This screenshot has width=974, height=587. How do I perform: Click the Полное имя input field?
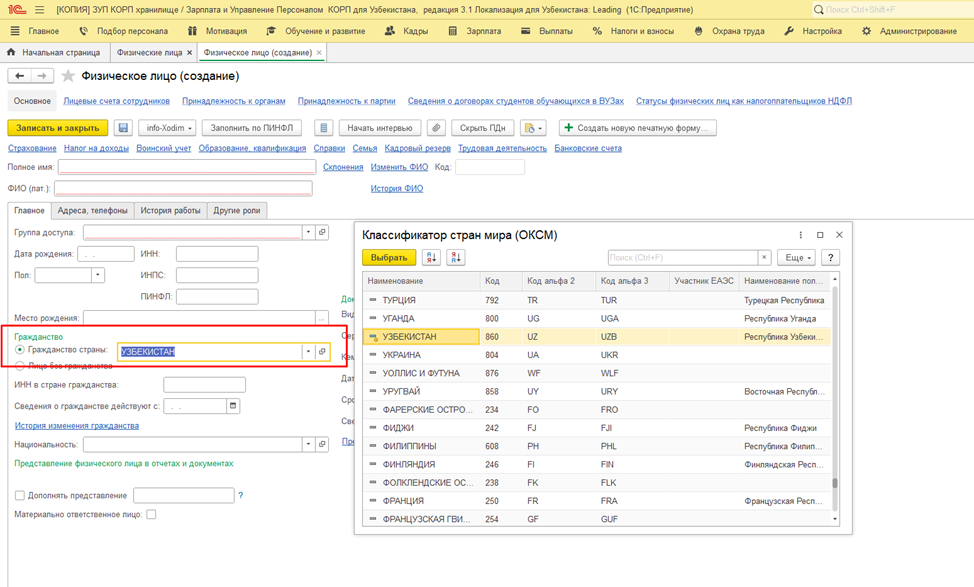pos(185,167)
